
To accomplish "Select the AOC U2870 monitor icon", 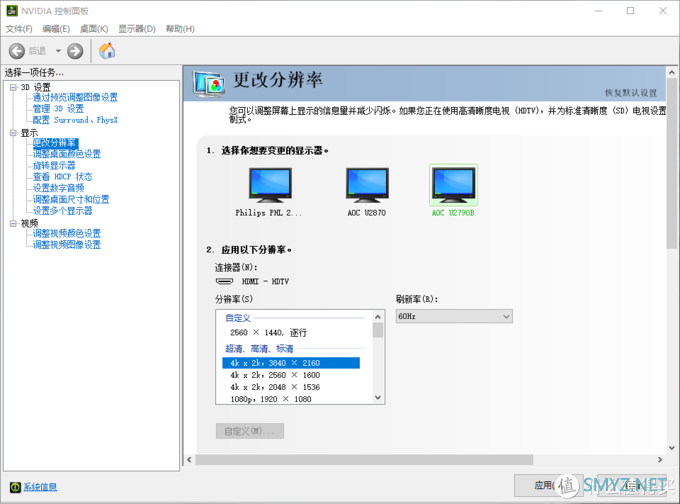I will (367, 185).
